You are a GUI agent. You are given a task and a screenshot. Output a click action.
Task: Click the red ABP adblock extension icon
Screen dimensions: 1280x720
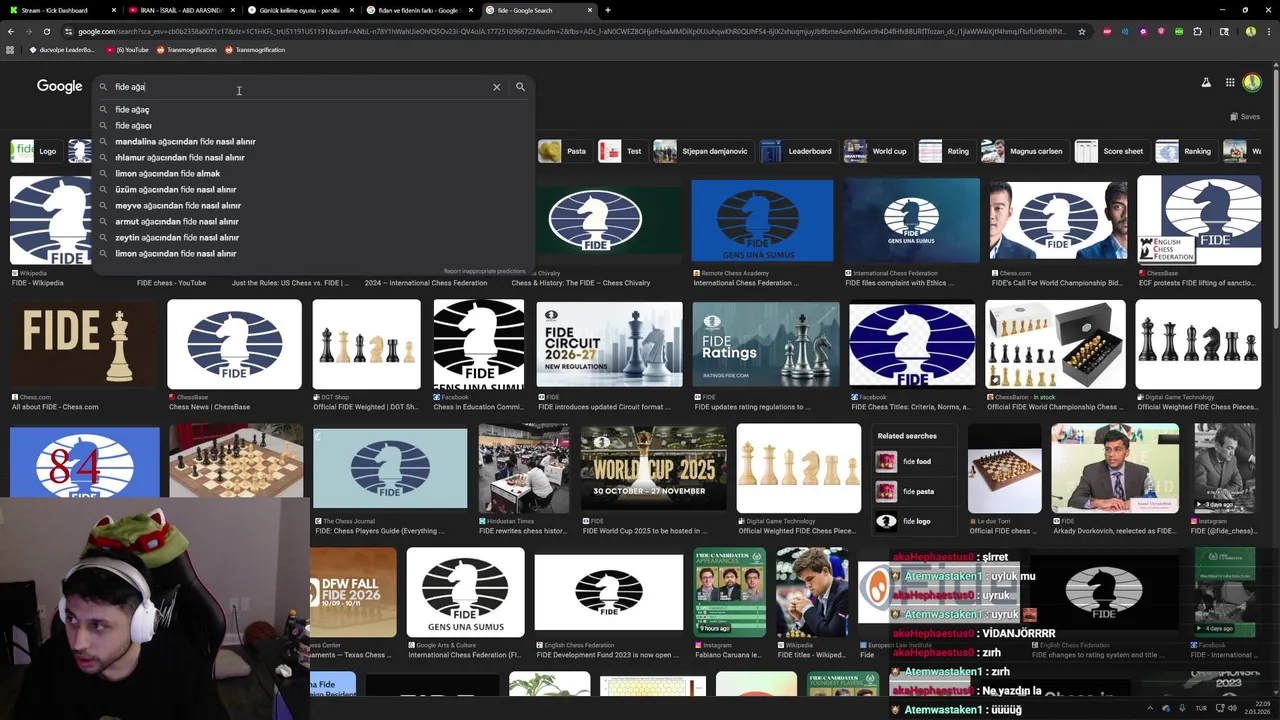(x=1107, y=31)
